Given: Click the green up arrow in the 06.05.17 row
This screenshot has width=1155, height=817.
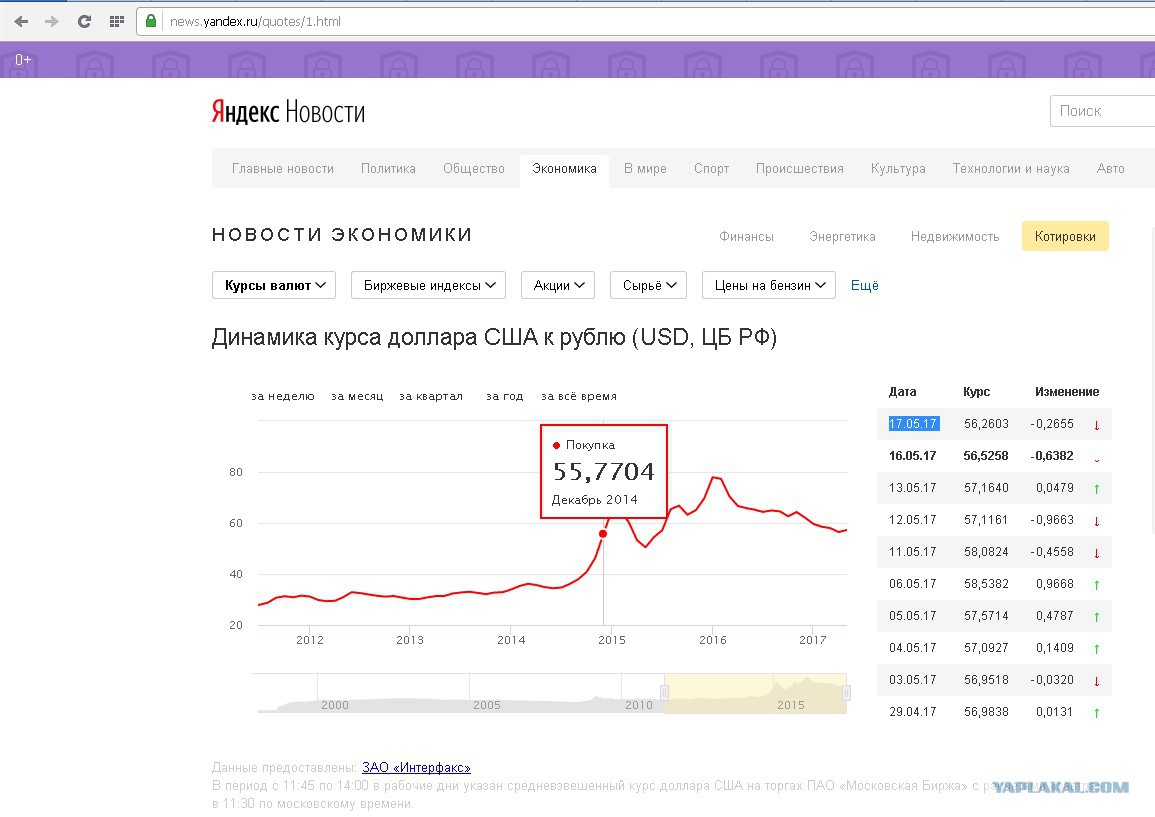Looking at the screenshot, I should (x=1097, y=585).
